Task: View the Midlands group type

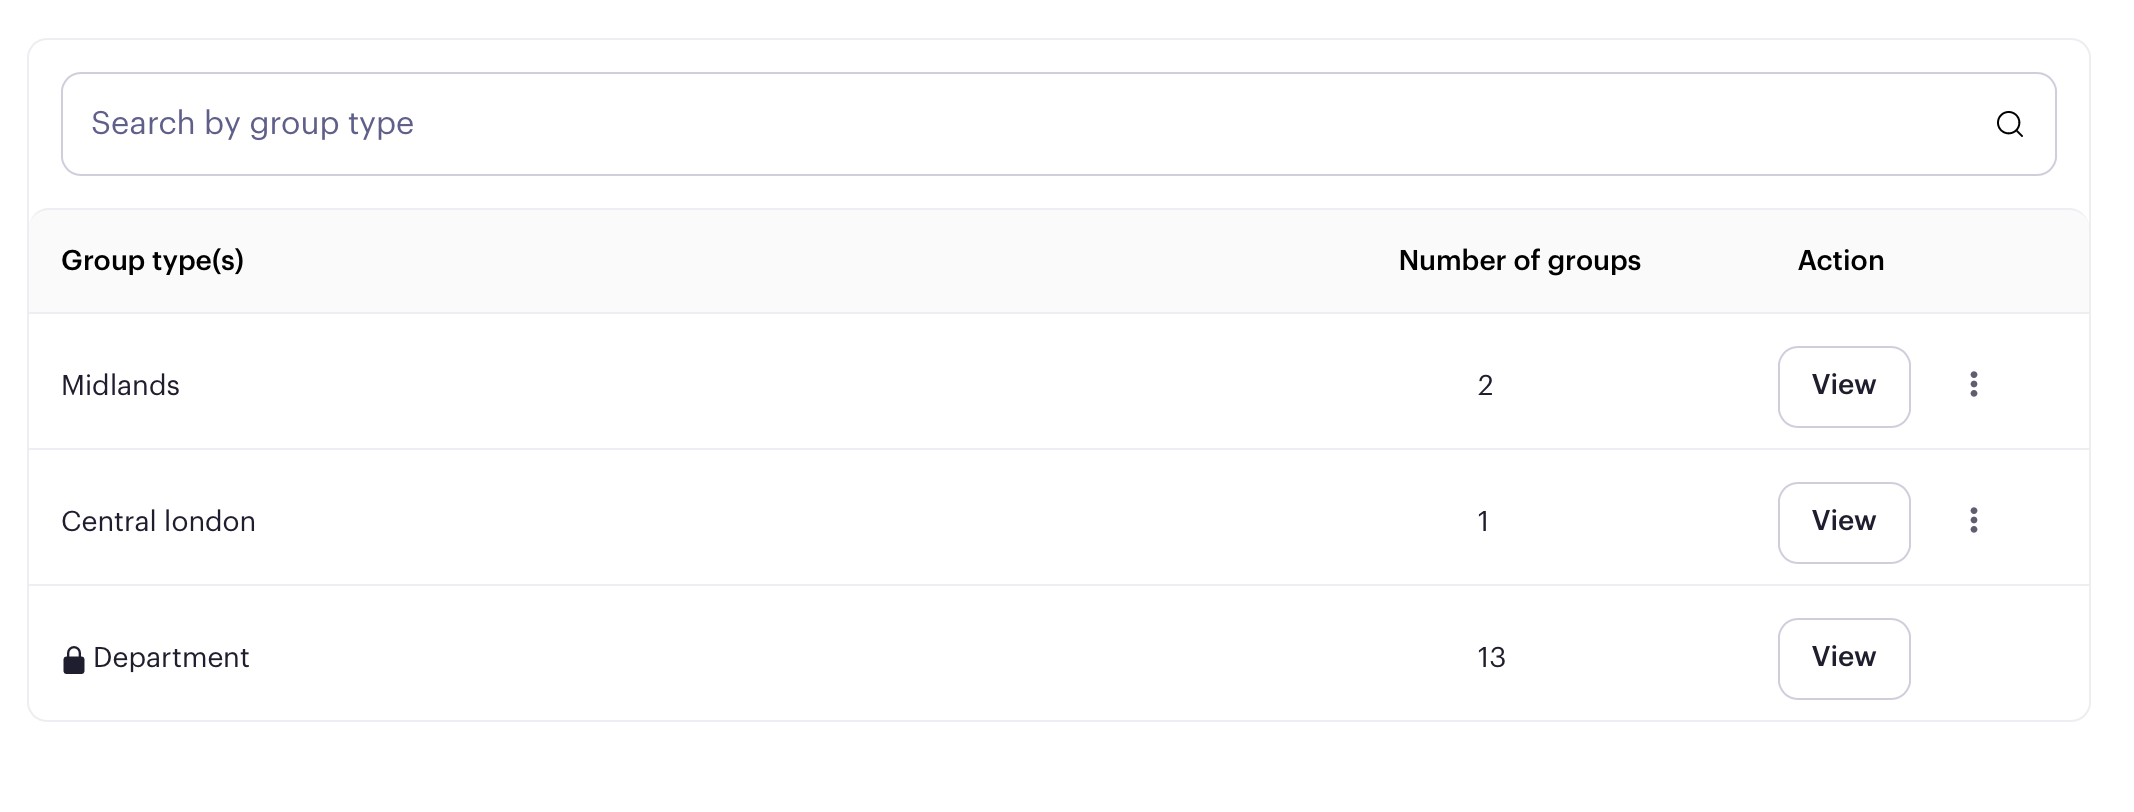Action: coord(1844,387)
